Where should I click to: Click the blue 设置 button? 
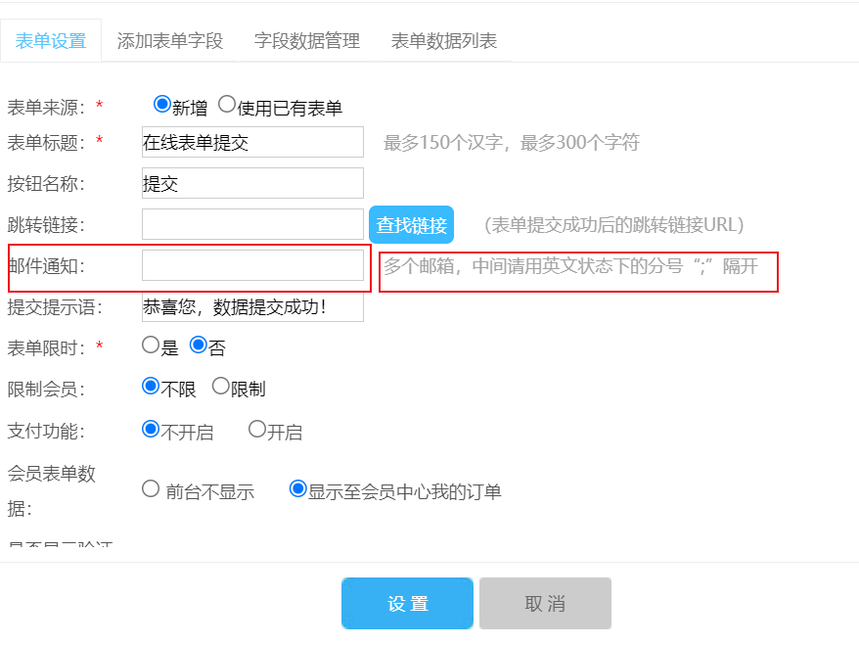(407, 603)
